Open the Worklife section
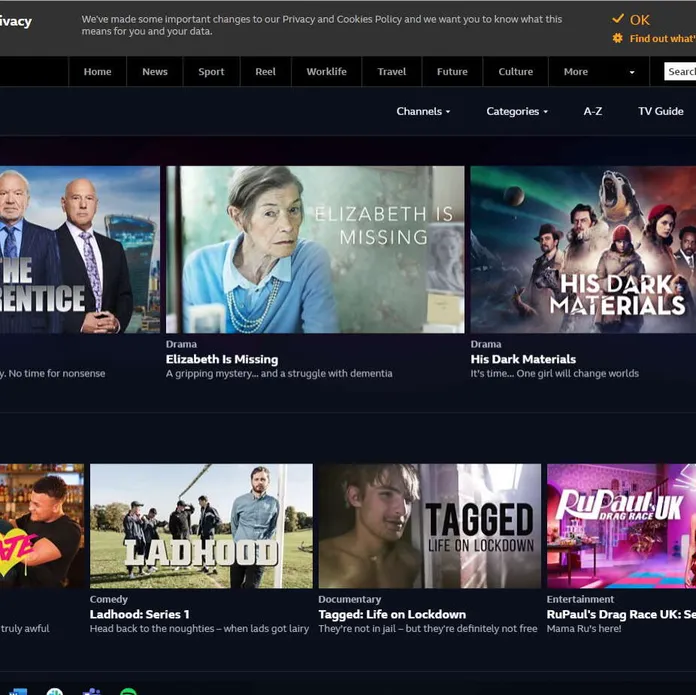This screenshot has height=695, width=696. (326, 72)
